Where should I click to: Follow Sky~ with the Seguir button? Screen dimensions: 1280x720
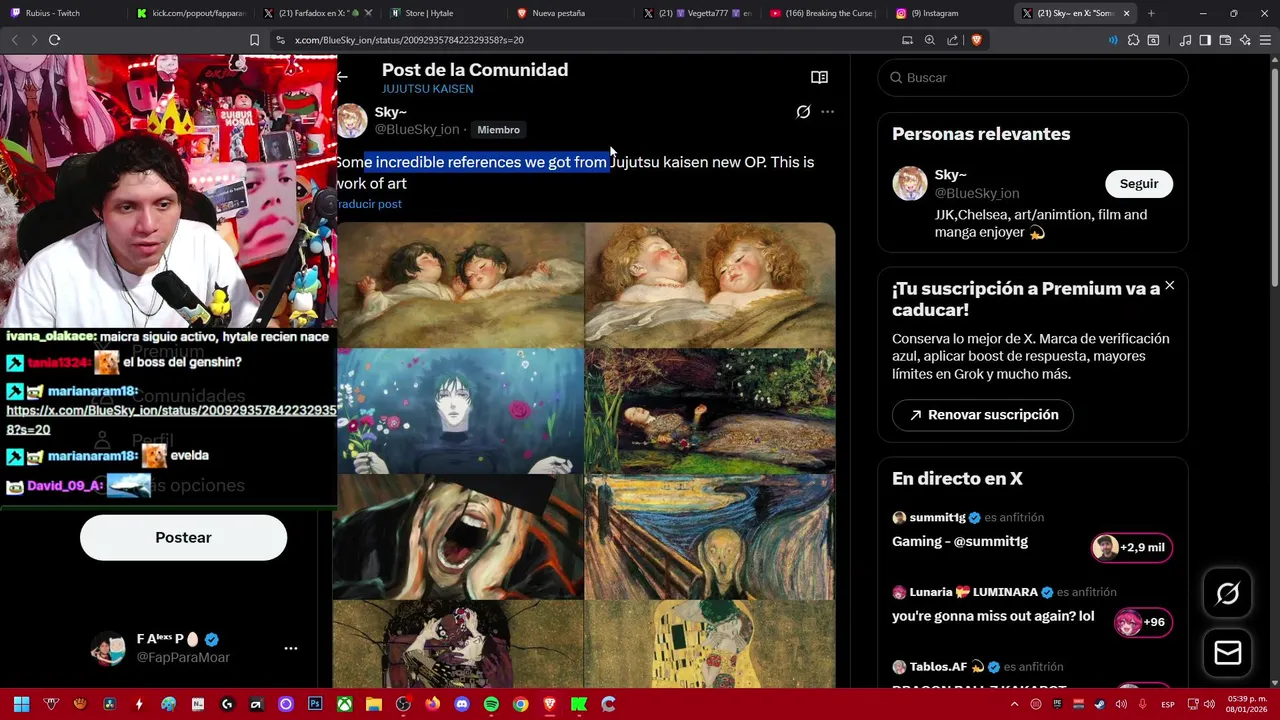point(1139,184)
